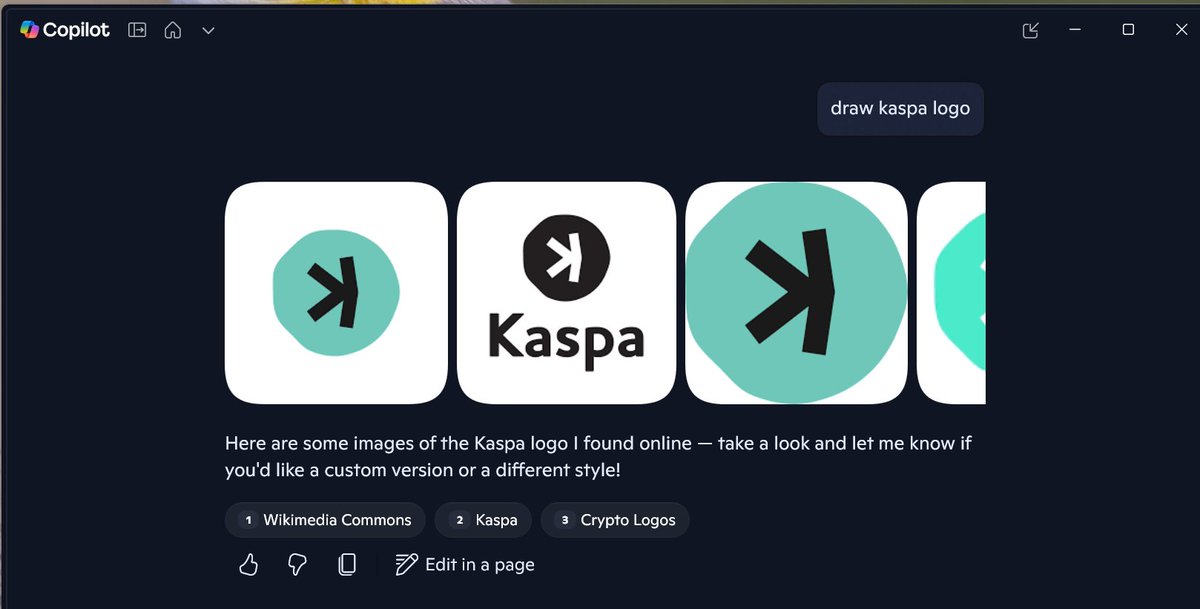The width and height of the screenshot is (1200, 609).
Task: Go to Copilot home icon
Action: point(173,30)
